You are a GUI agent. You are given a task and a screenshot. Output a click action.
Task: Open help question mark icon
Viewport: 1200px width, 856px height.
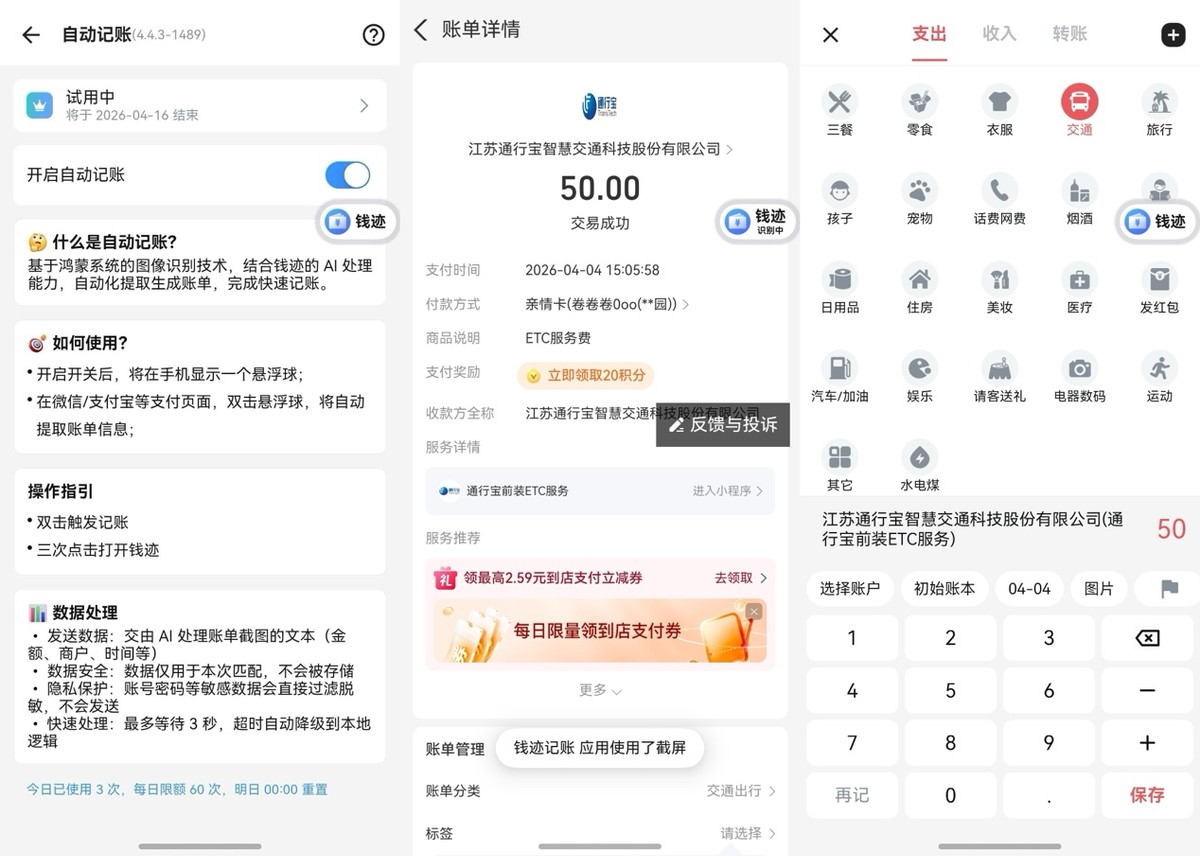pyautogui.click(x=373, y=35)
